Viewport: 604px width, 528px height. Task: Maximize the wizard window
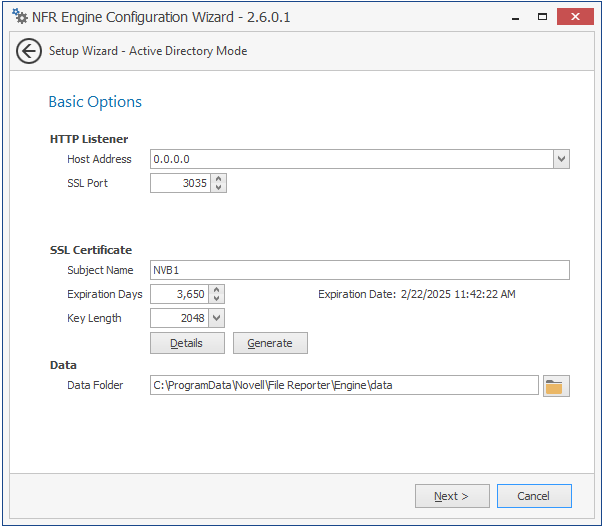pos(542,17)
